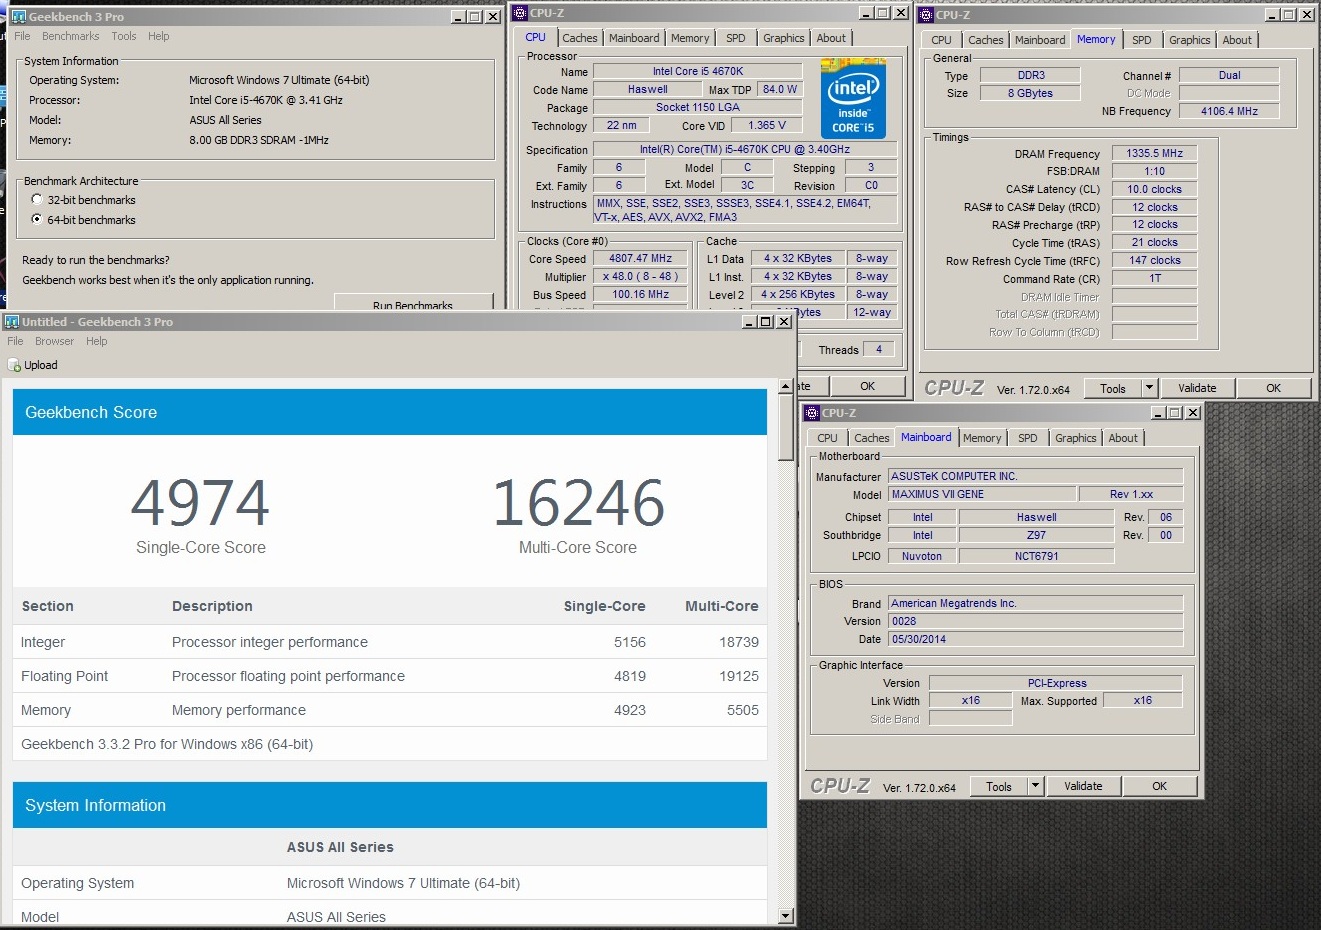This screenshot has width=1321, height=930.
Task: Open Tools dropdown arrow in Mainboard CPU-Z window
Action: tap(1035, 786)
